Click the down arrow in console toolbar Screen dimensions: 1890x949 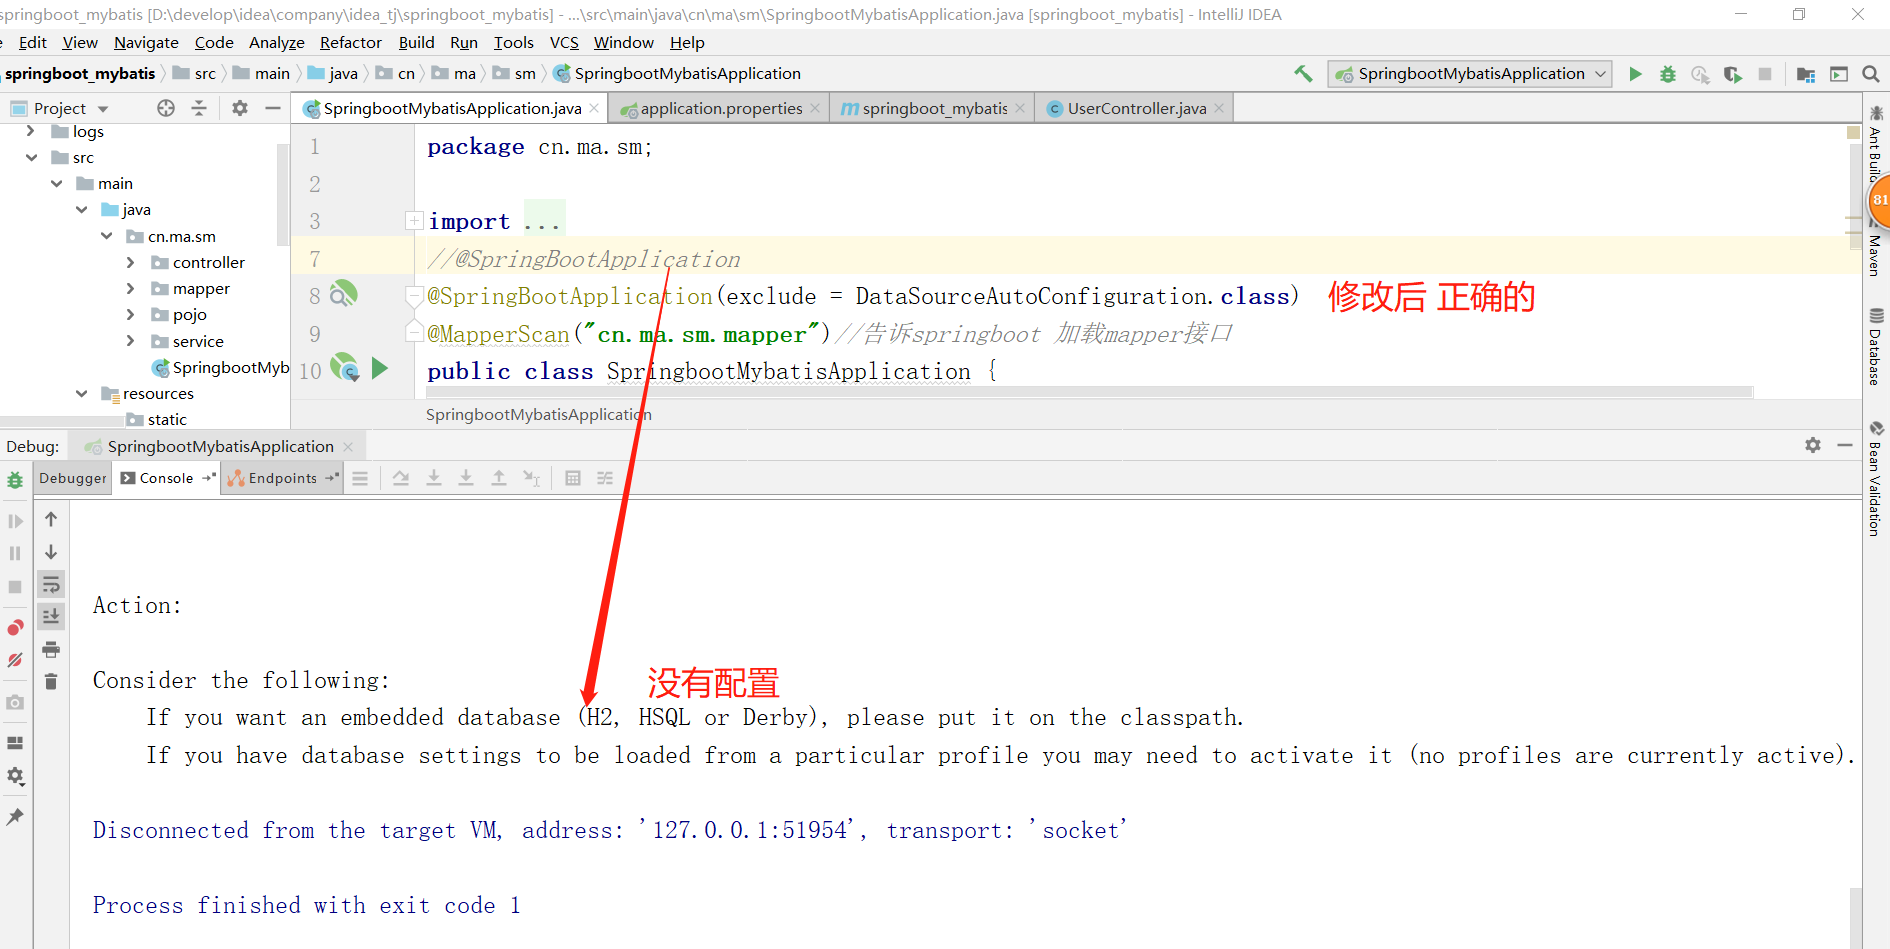click(x=51, y=552)
